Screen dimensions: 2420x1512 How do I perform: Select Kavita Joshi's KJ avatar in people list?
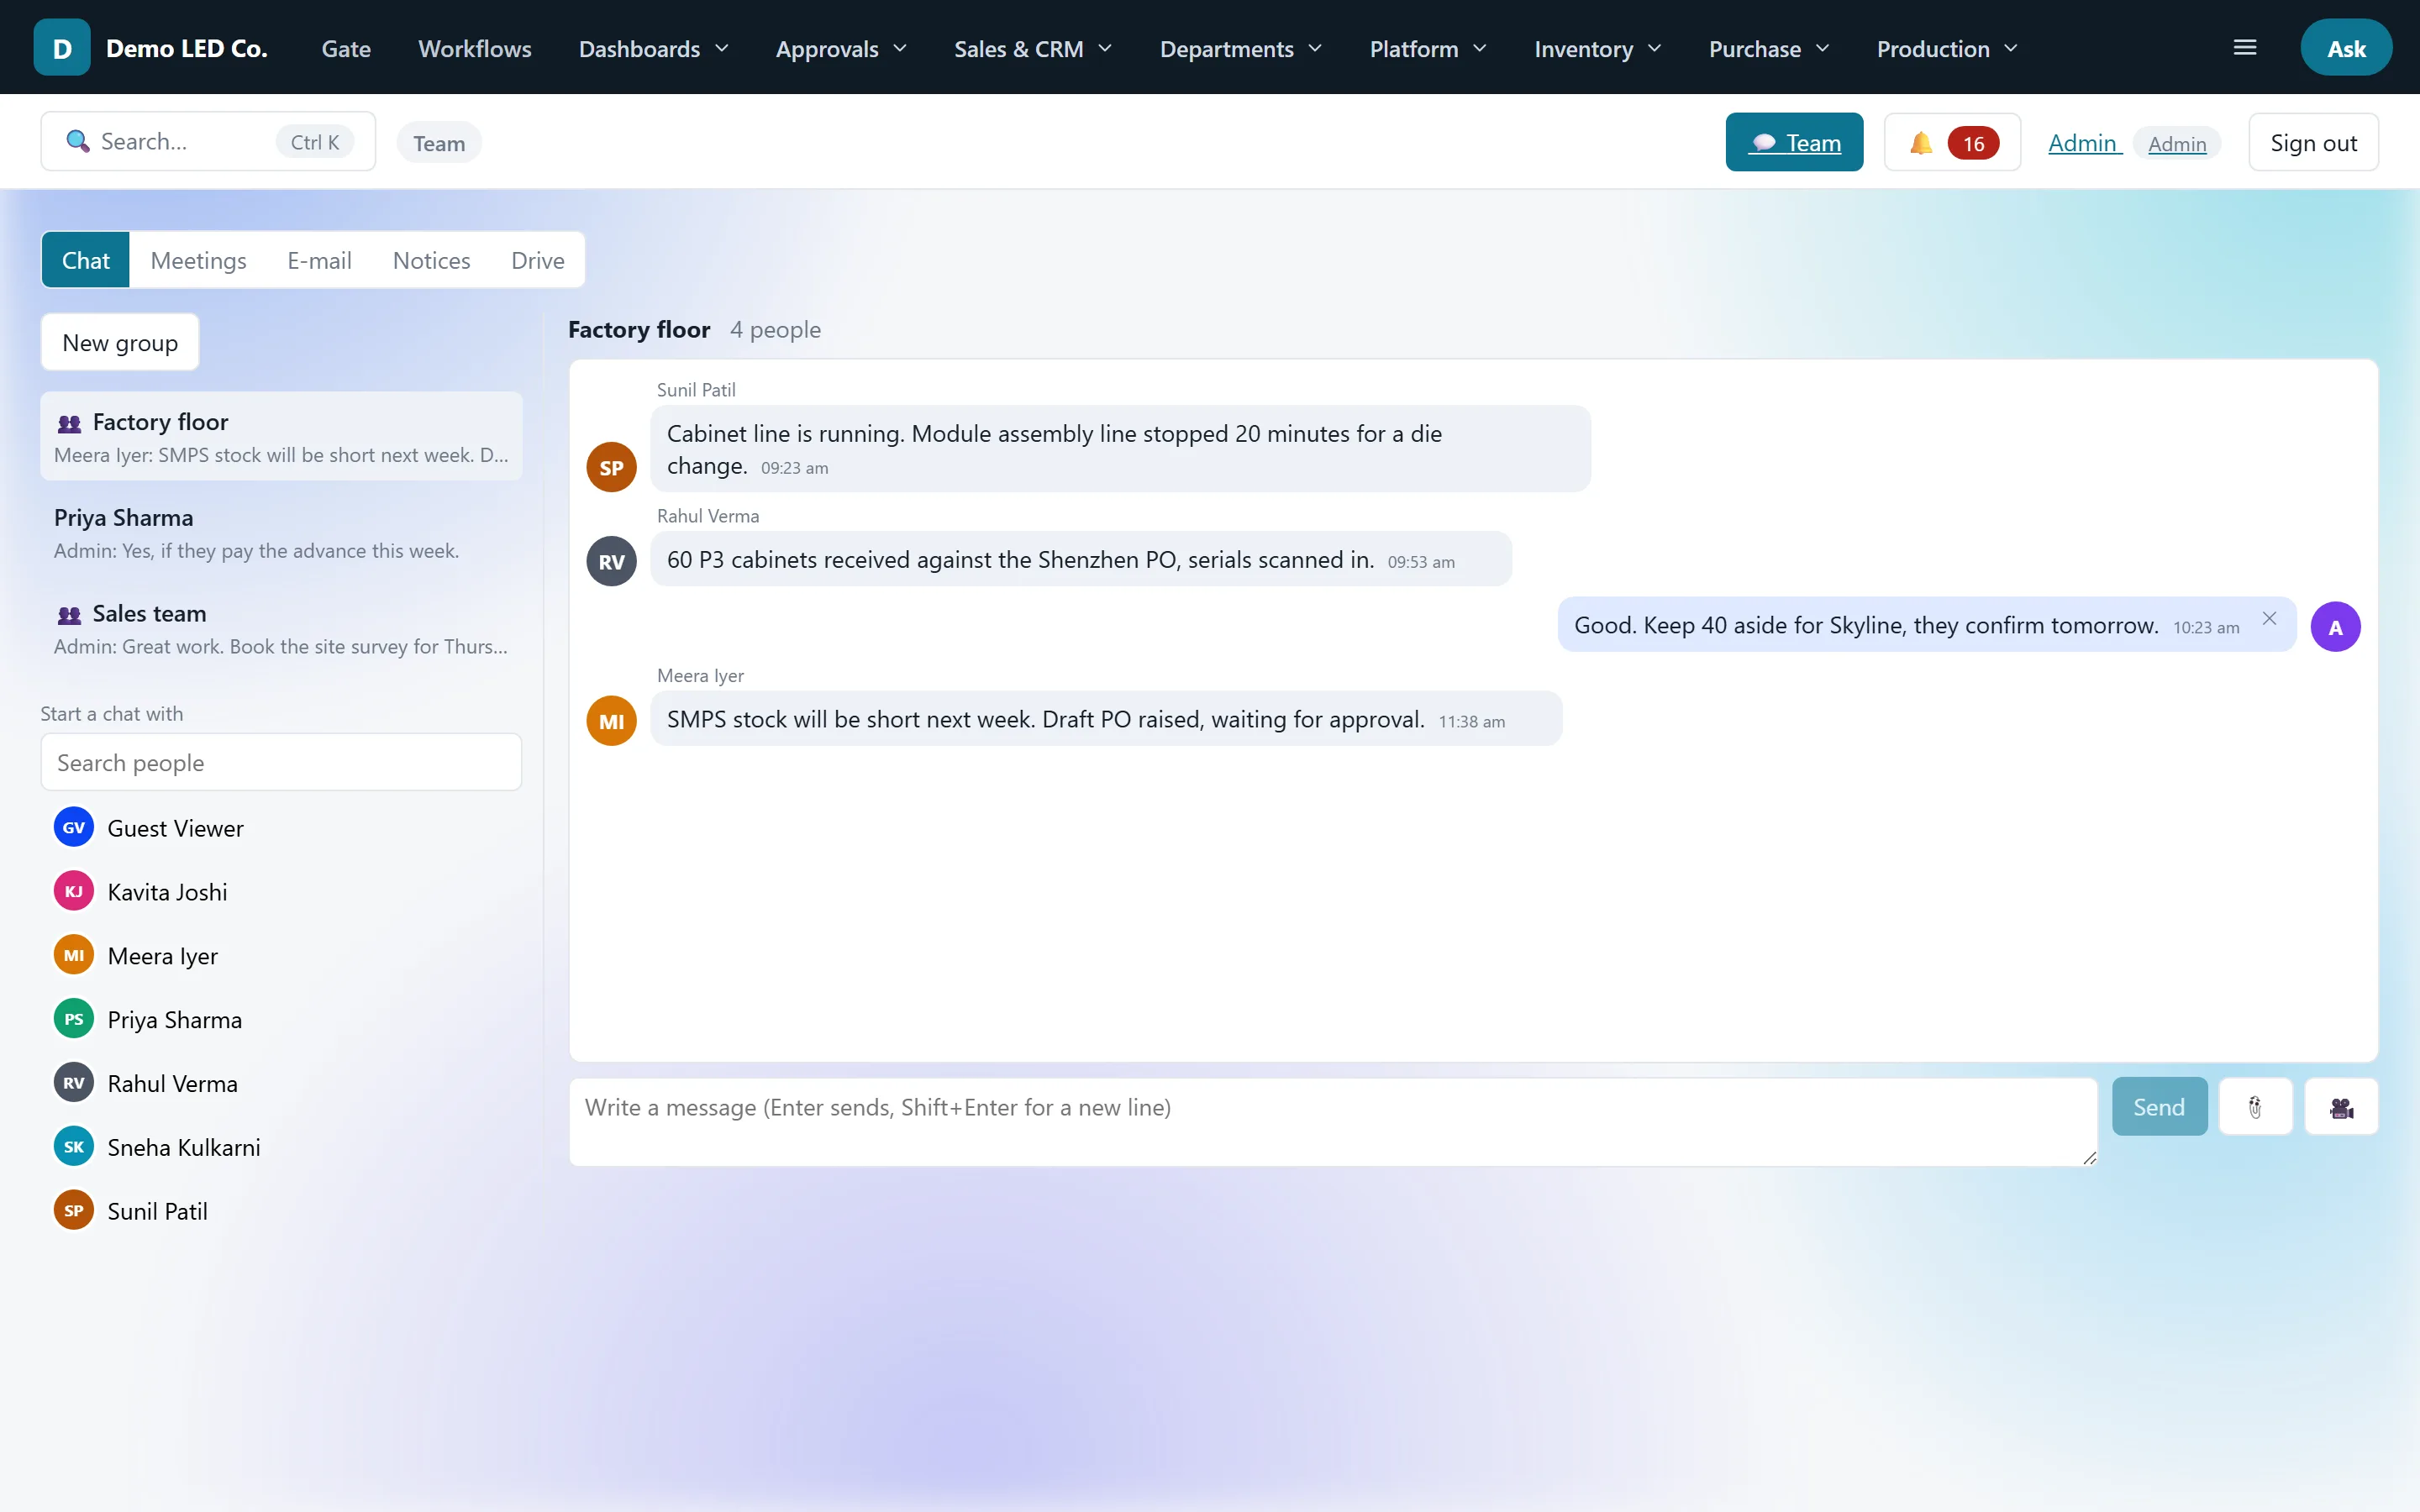coord(73,891)
